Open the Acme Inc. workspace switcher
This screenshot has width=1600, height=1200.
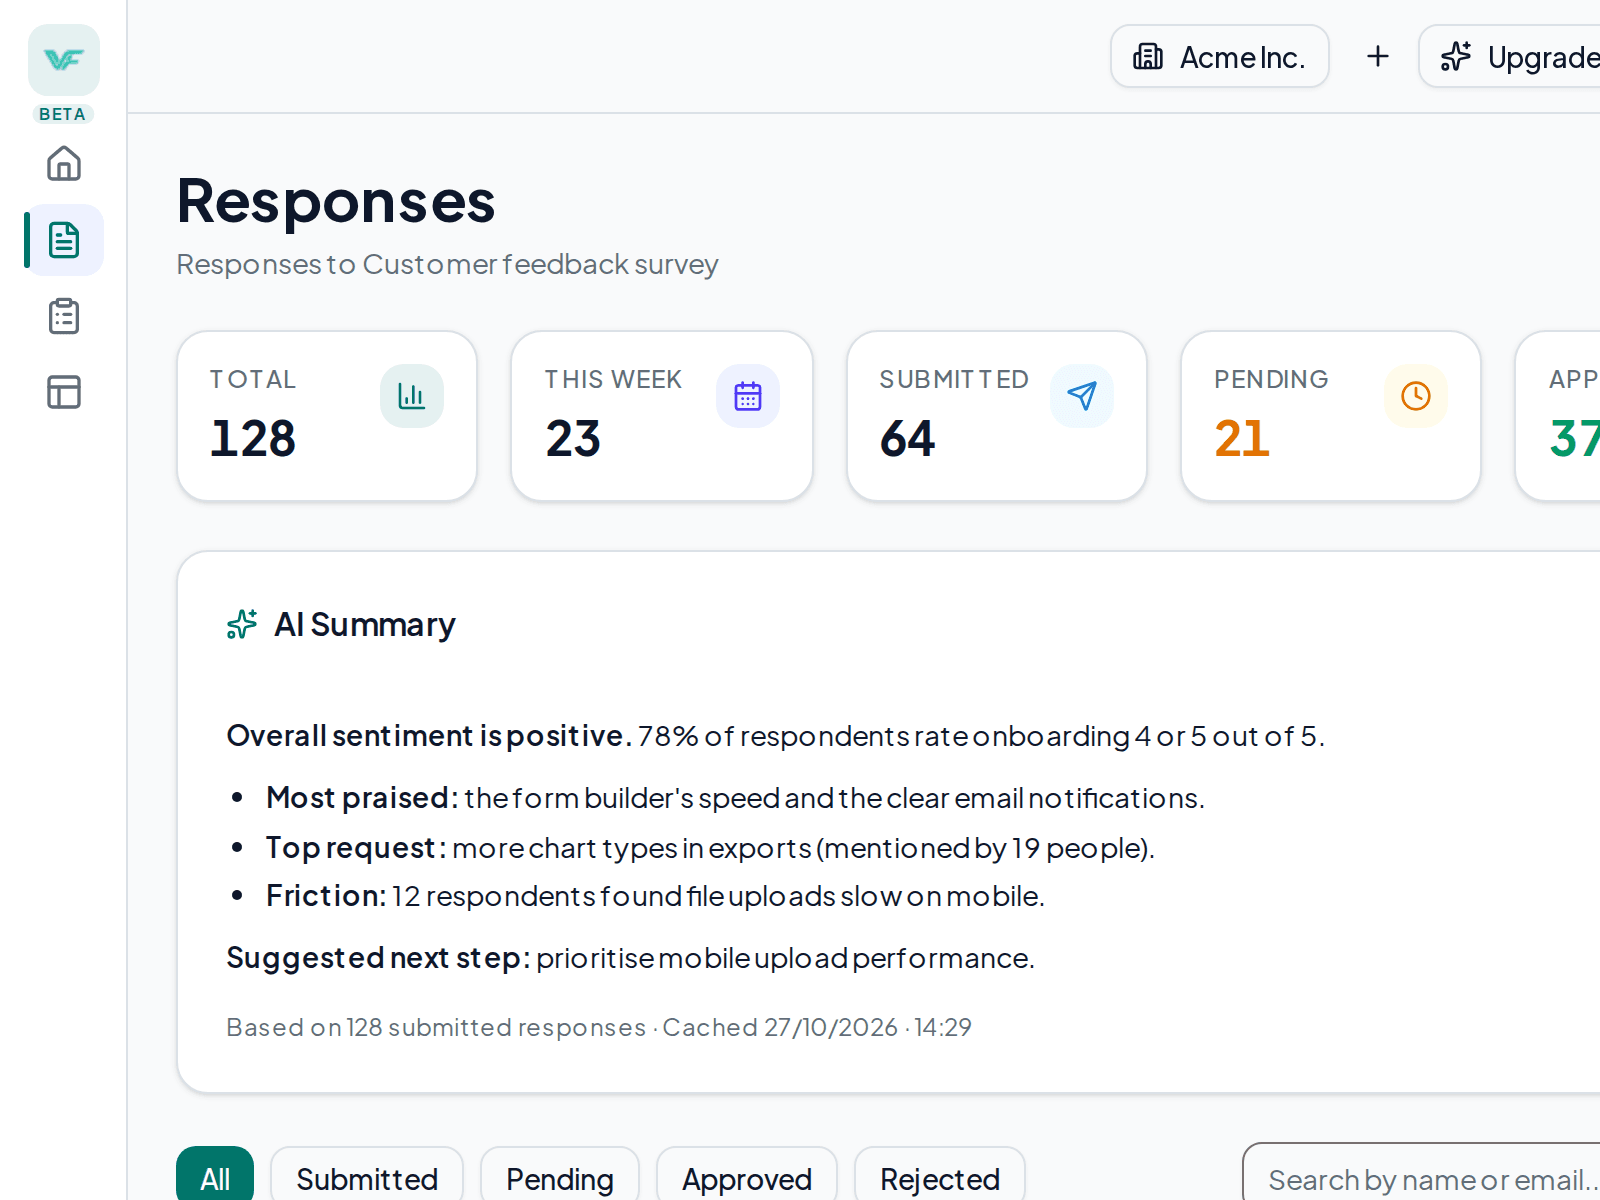click(x=1220, y=57)
